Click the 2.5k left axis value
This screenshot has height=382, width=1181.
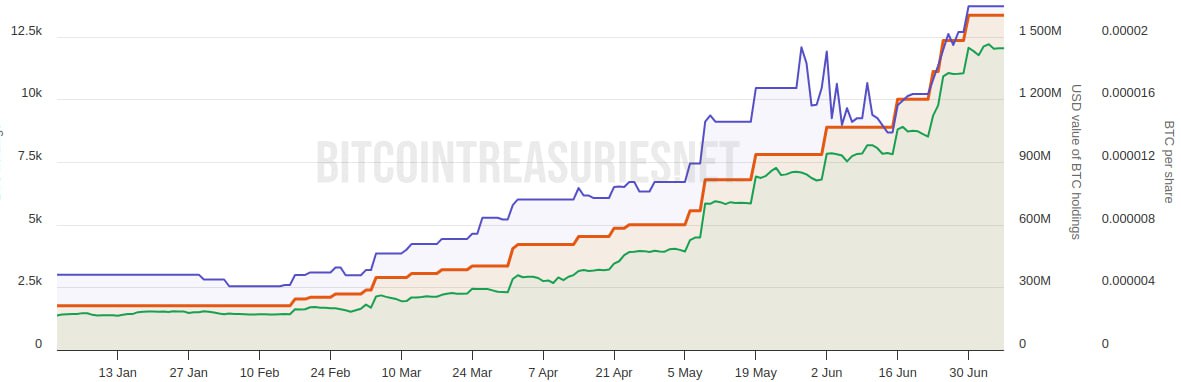[30, 281]
